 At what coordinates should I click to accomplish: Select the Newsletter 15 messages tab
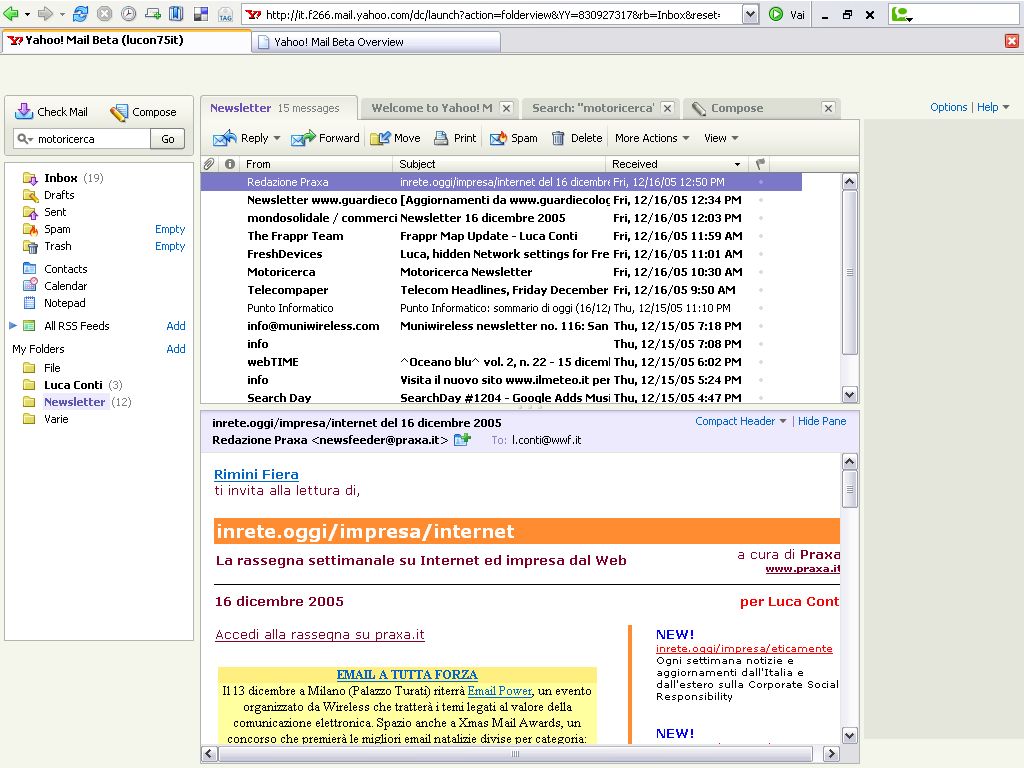click(x=279, y=108)
